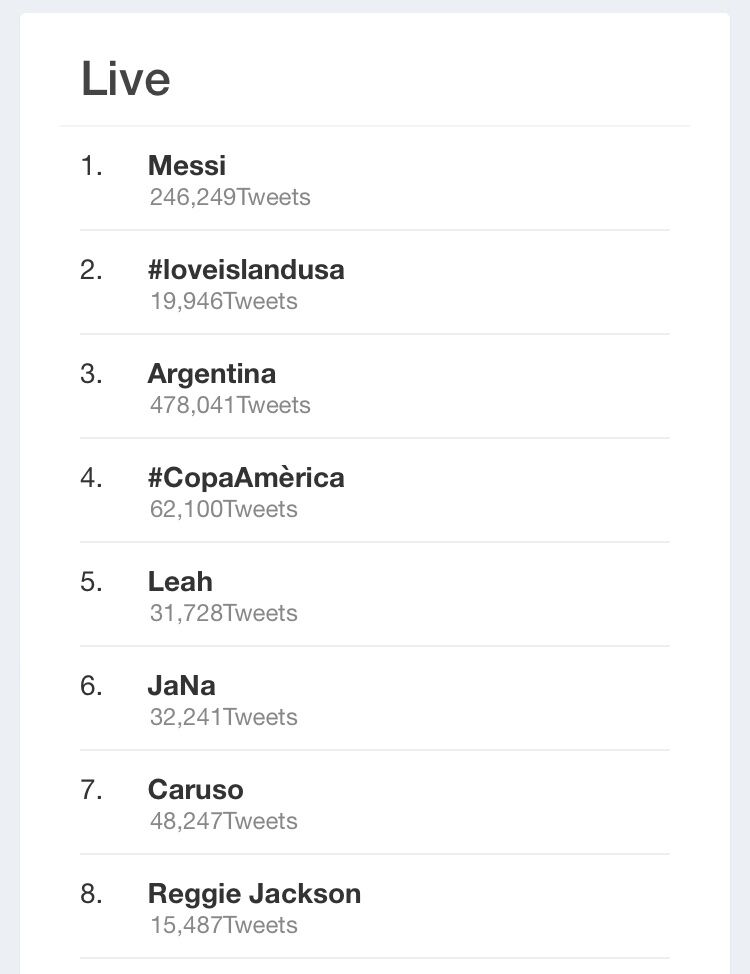Viewport: 750px width, 974px height.
Task: Open the Messi trending topic
Action: (x=187, y=166)
